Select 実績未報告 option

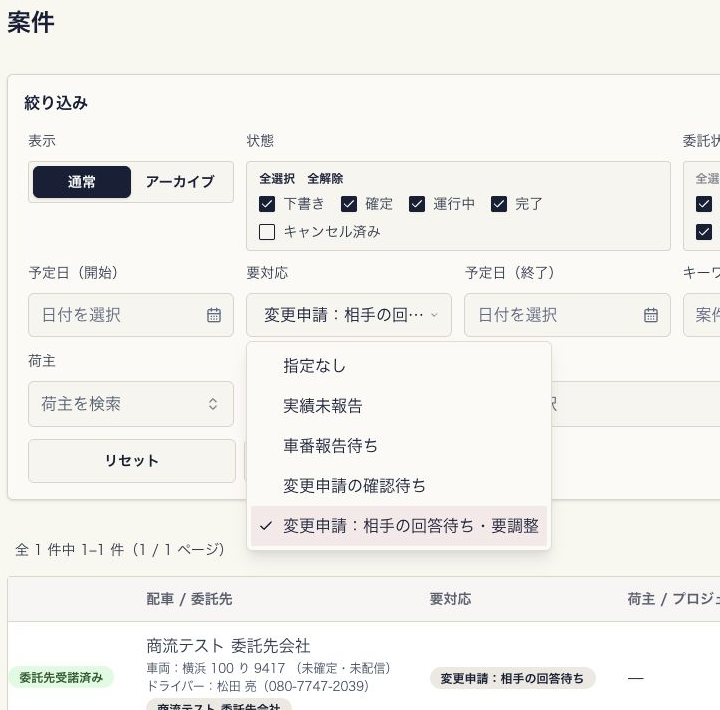pos(399,406)
